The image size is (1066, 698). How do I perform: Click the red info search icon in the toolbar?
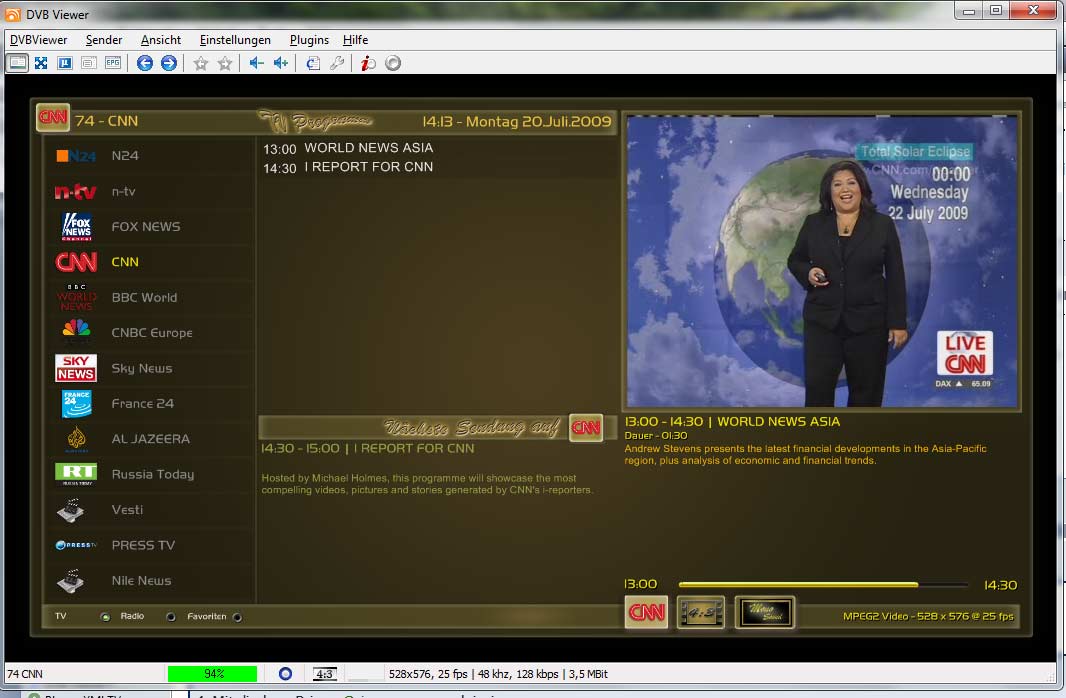pos(368,63)
